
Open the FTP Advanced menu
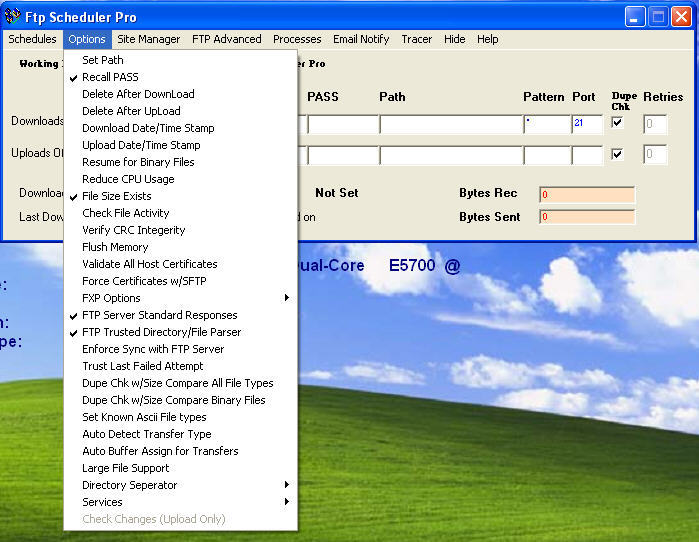(226, 39)
